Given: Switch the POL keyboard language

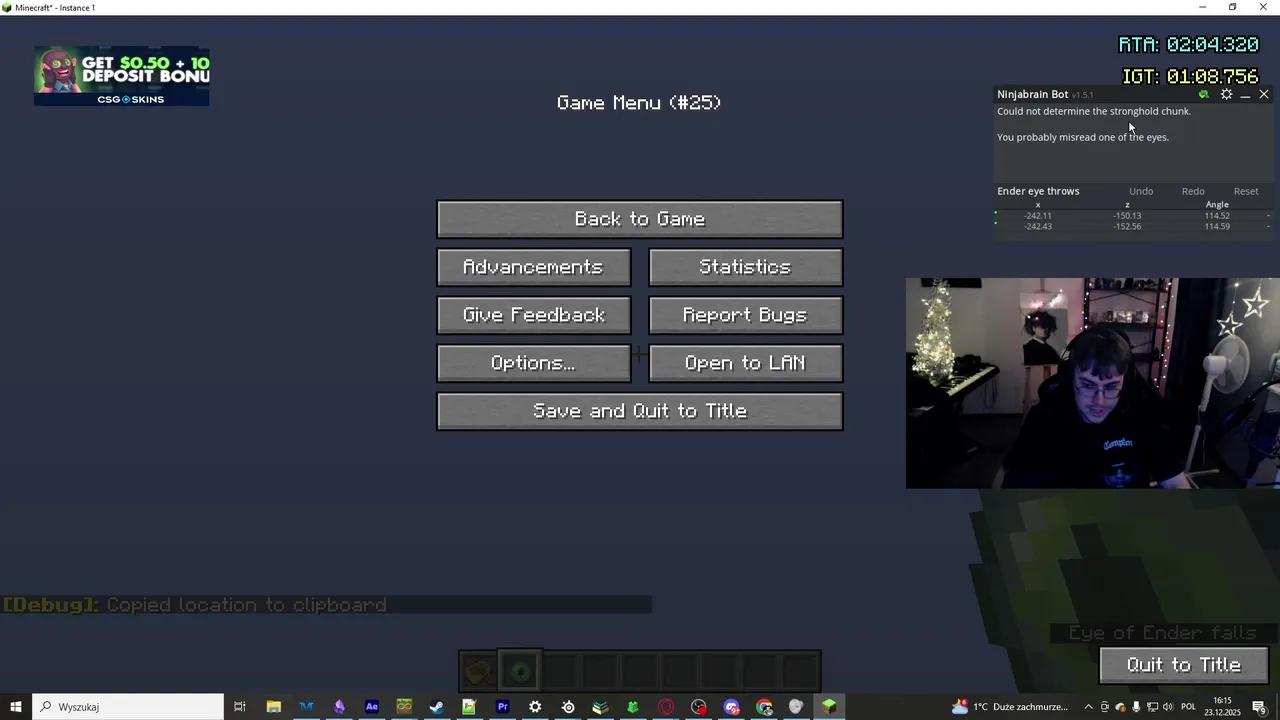Looking at the screenshot, I should 1189,707.
